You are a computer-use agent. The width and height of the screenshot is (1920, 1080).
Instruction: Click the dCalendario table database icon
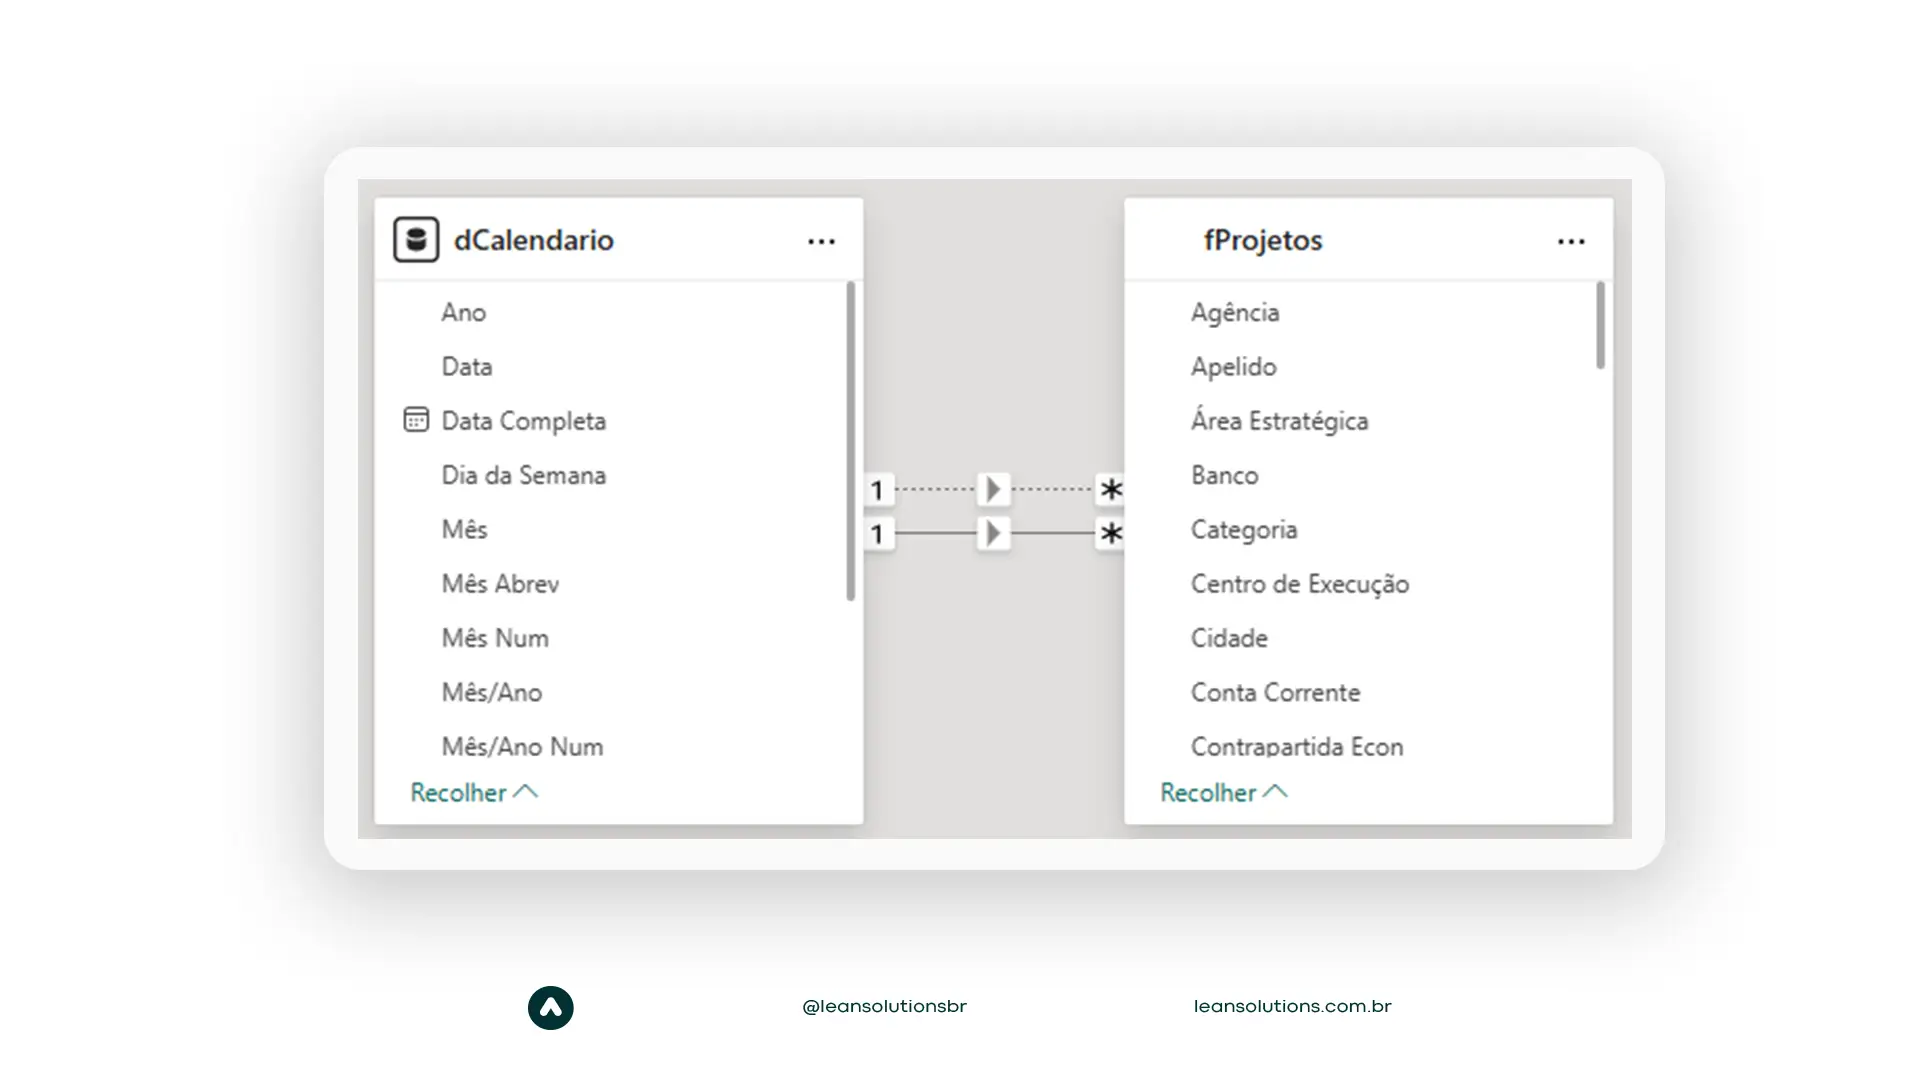pyautogui.click(x=416, y=240)
